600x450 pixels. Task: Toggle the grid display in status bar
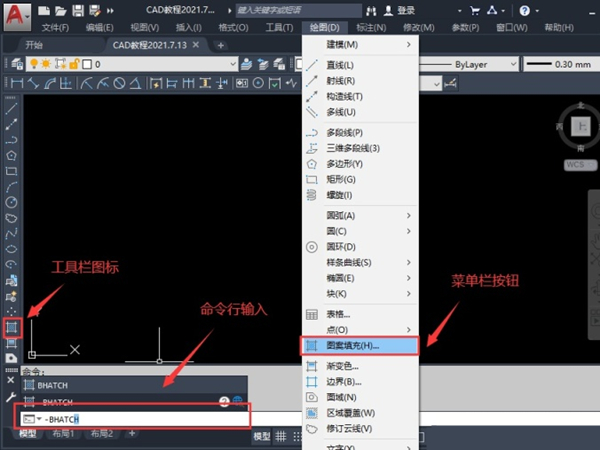point(283,437)
